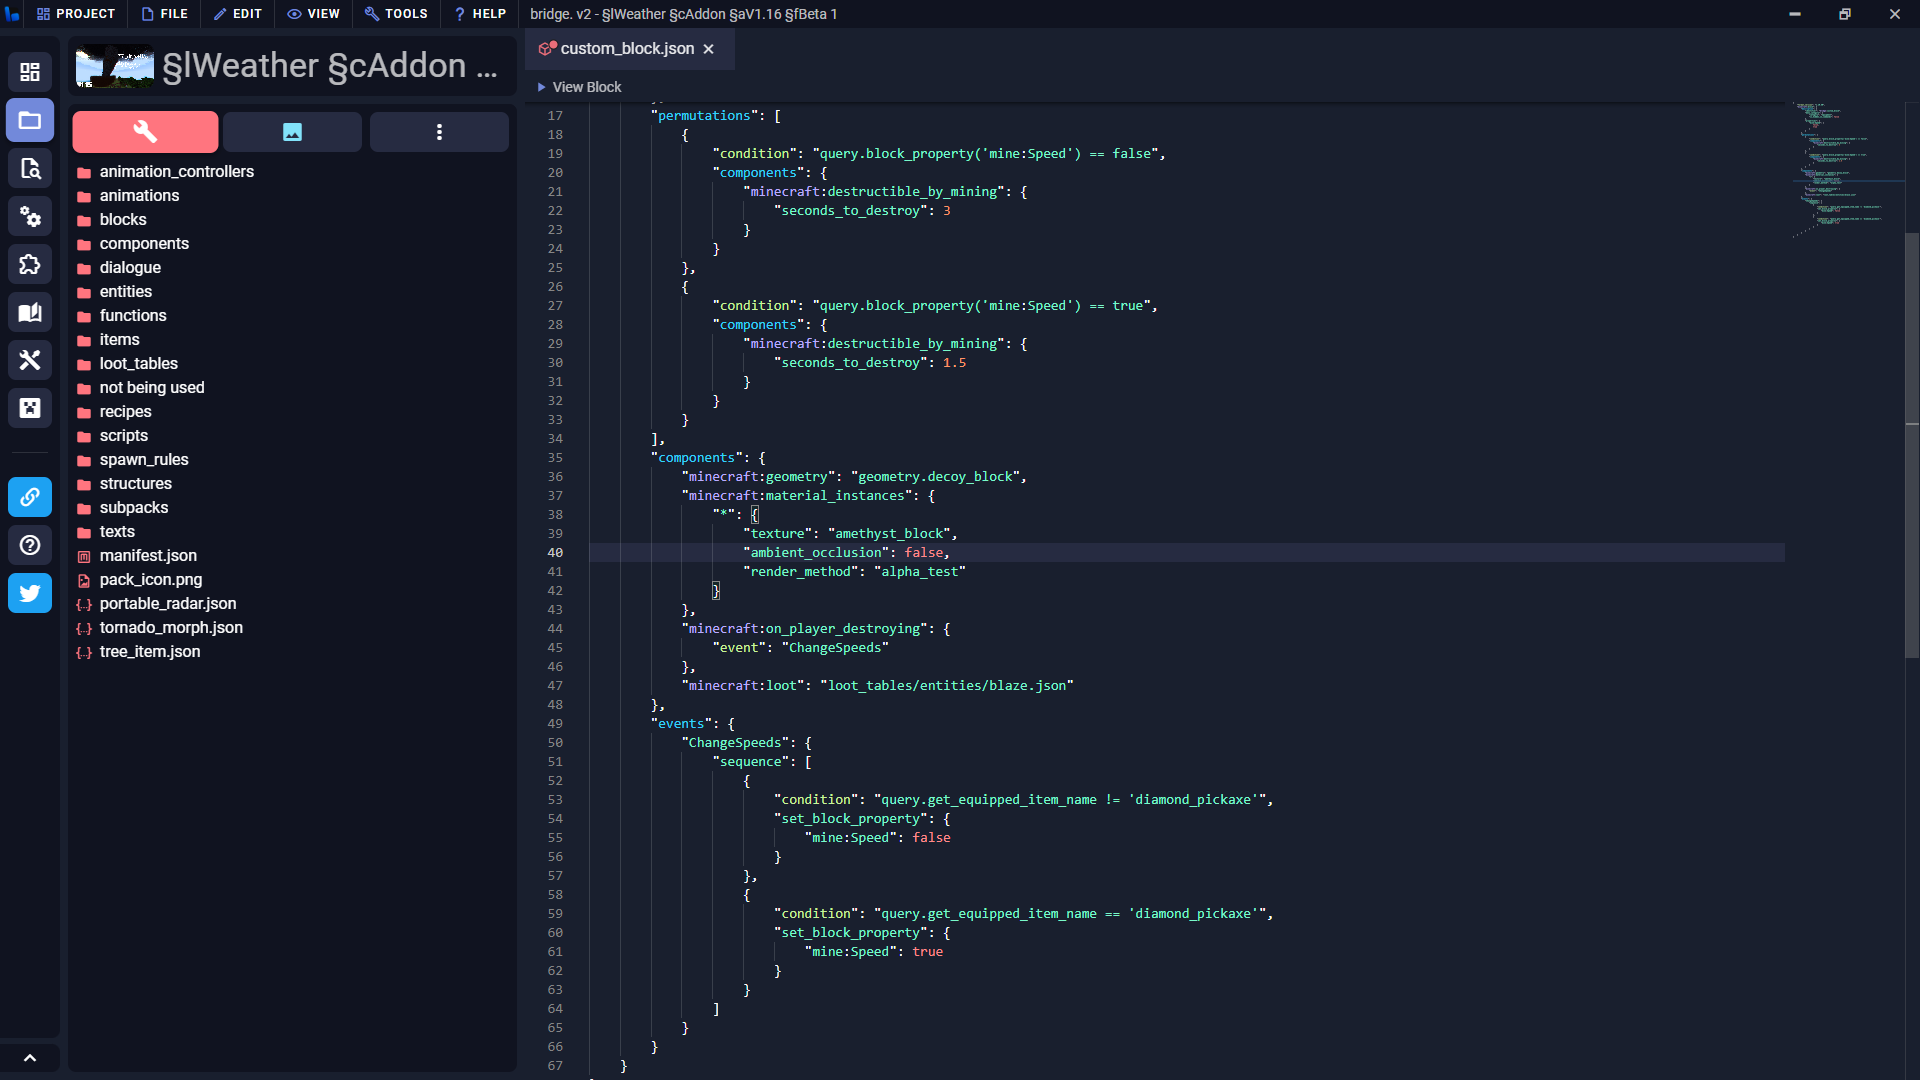Click the question mark help circle icon
Image resolution: width=1920 pixels, height=1080 pixels.
point(30,545)
